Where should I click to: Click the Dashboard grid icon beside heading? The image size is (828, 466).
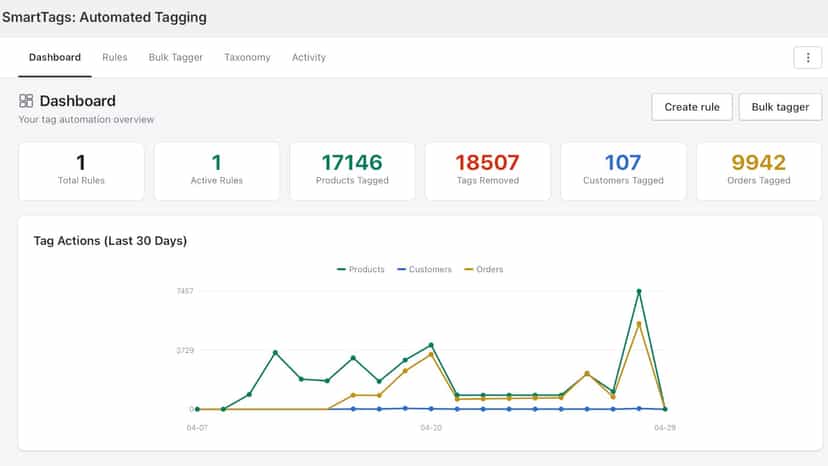coord(26,101)
